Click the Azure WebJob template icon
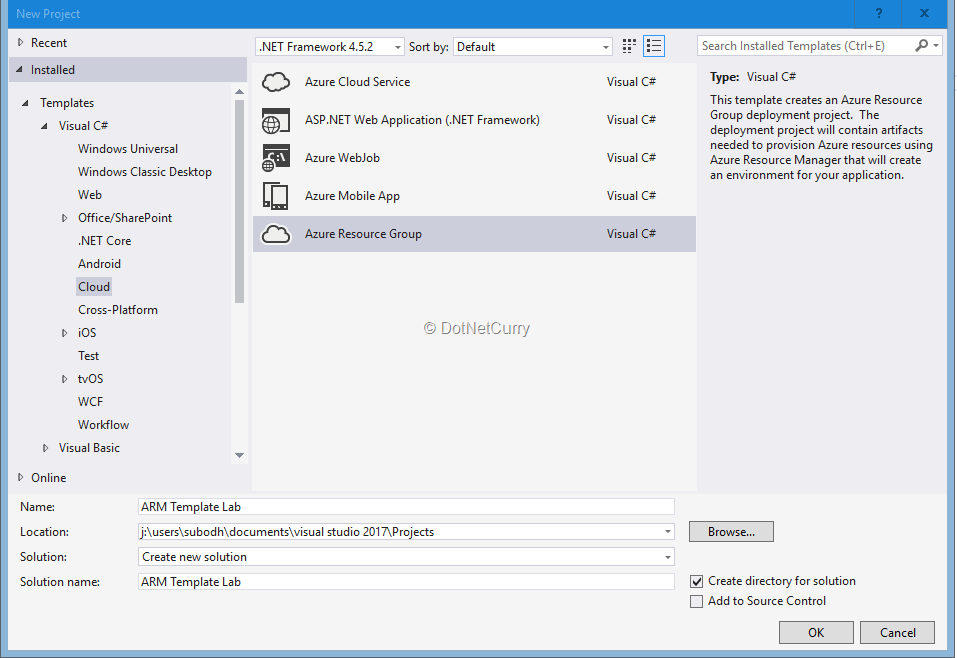957x658 pixels. pyautogui.click(x=276, y=158)
